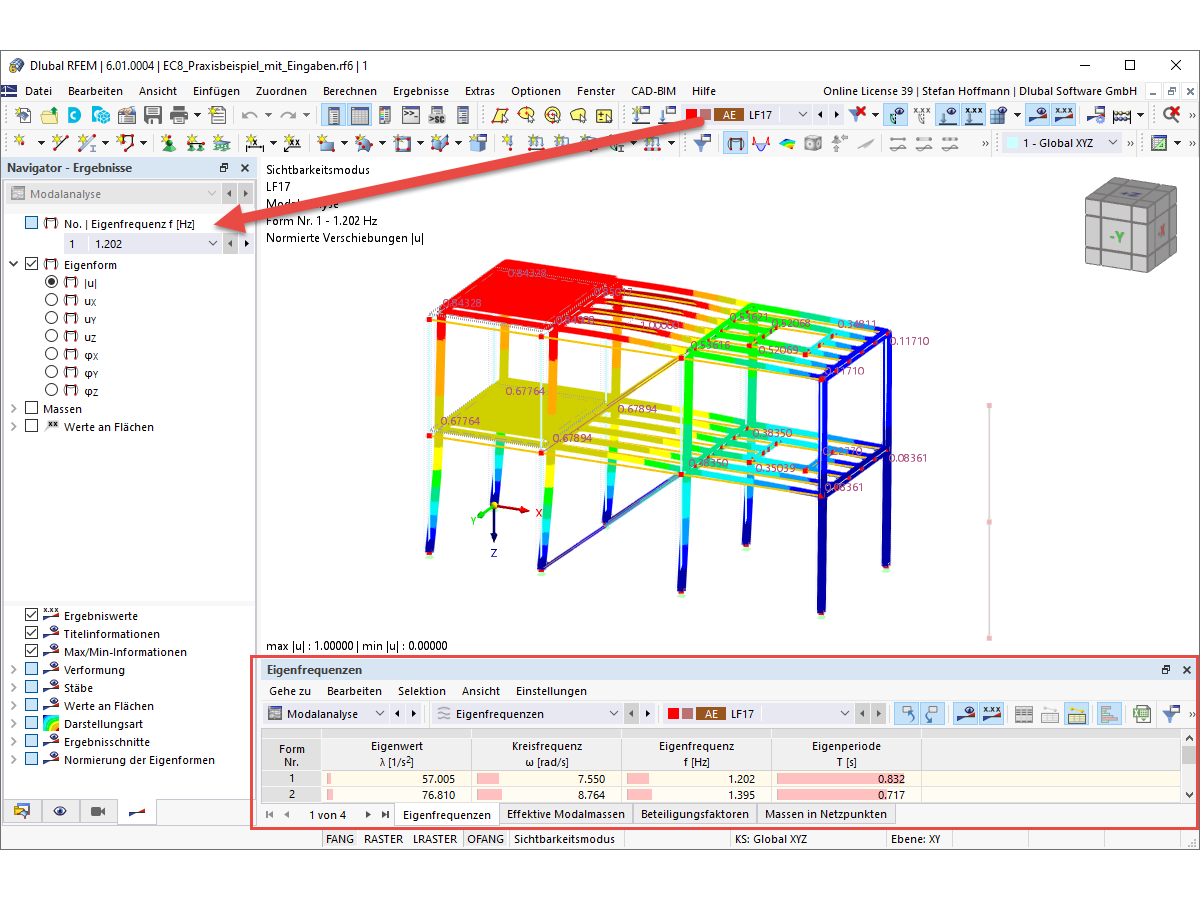
Task: Click the new line tool
Action: (61, 143)
